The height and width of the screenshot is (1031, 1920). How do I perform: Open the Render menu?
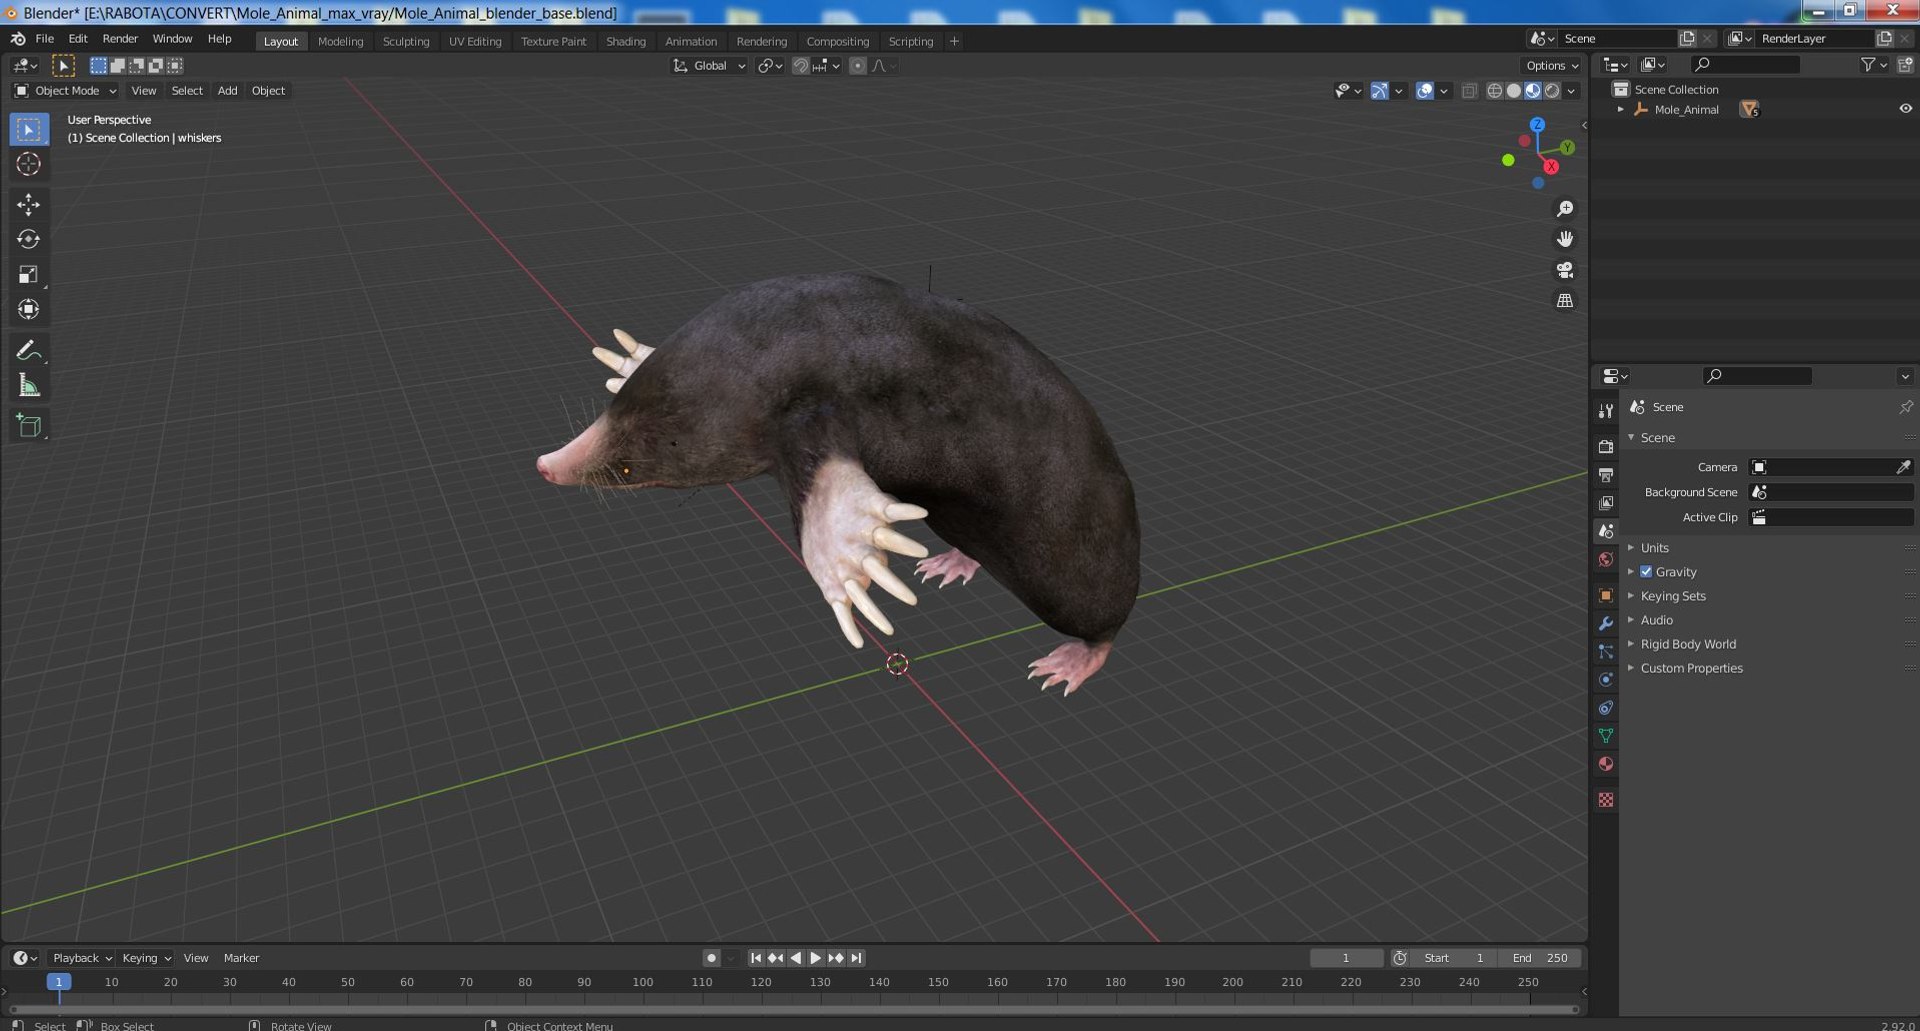(x=120, y=39)
